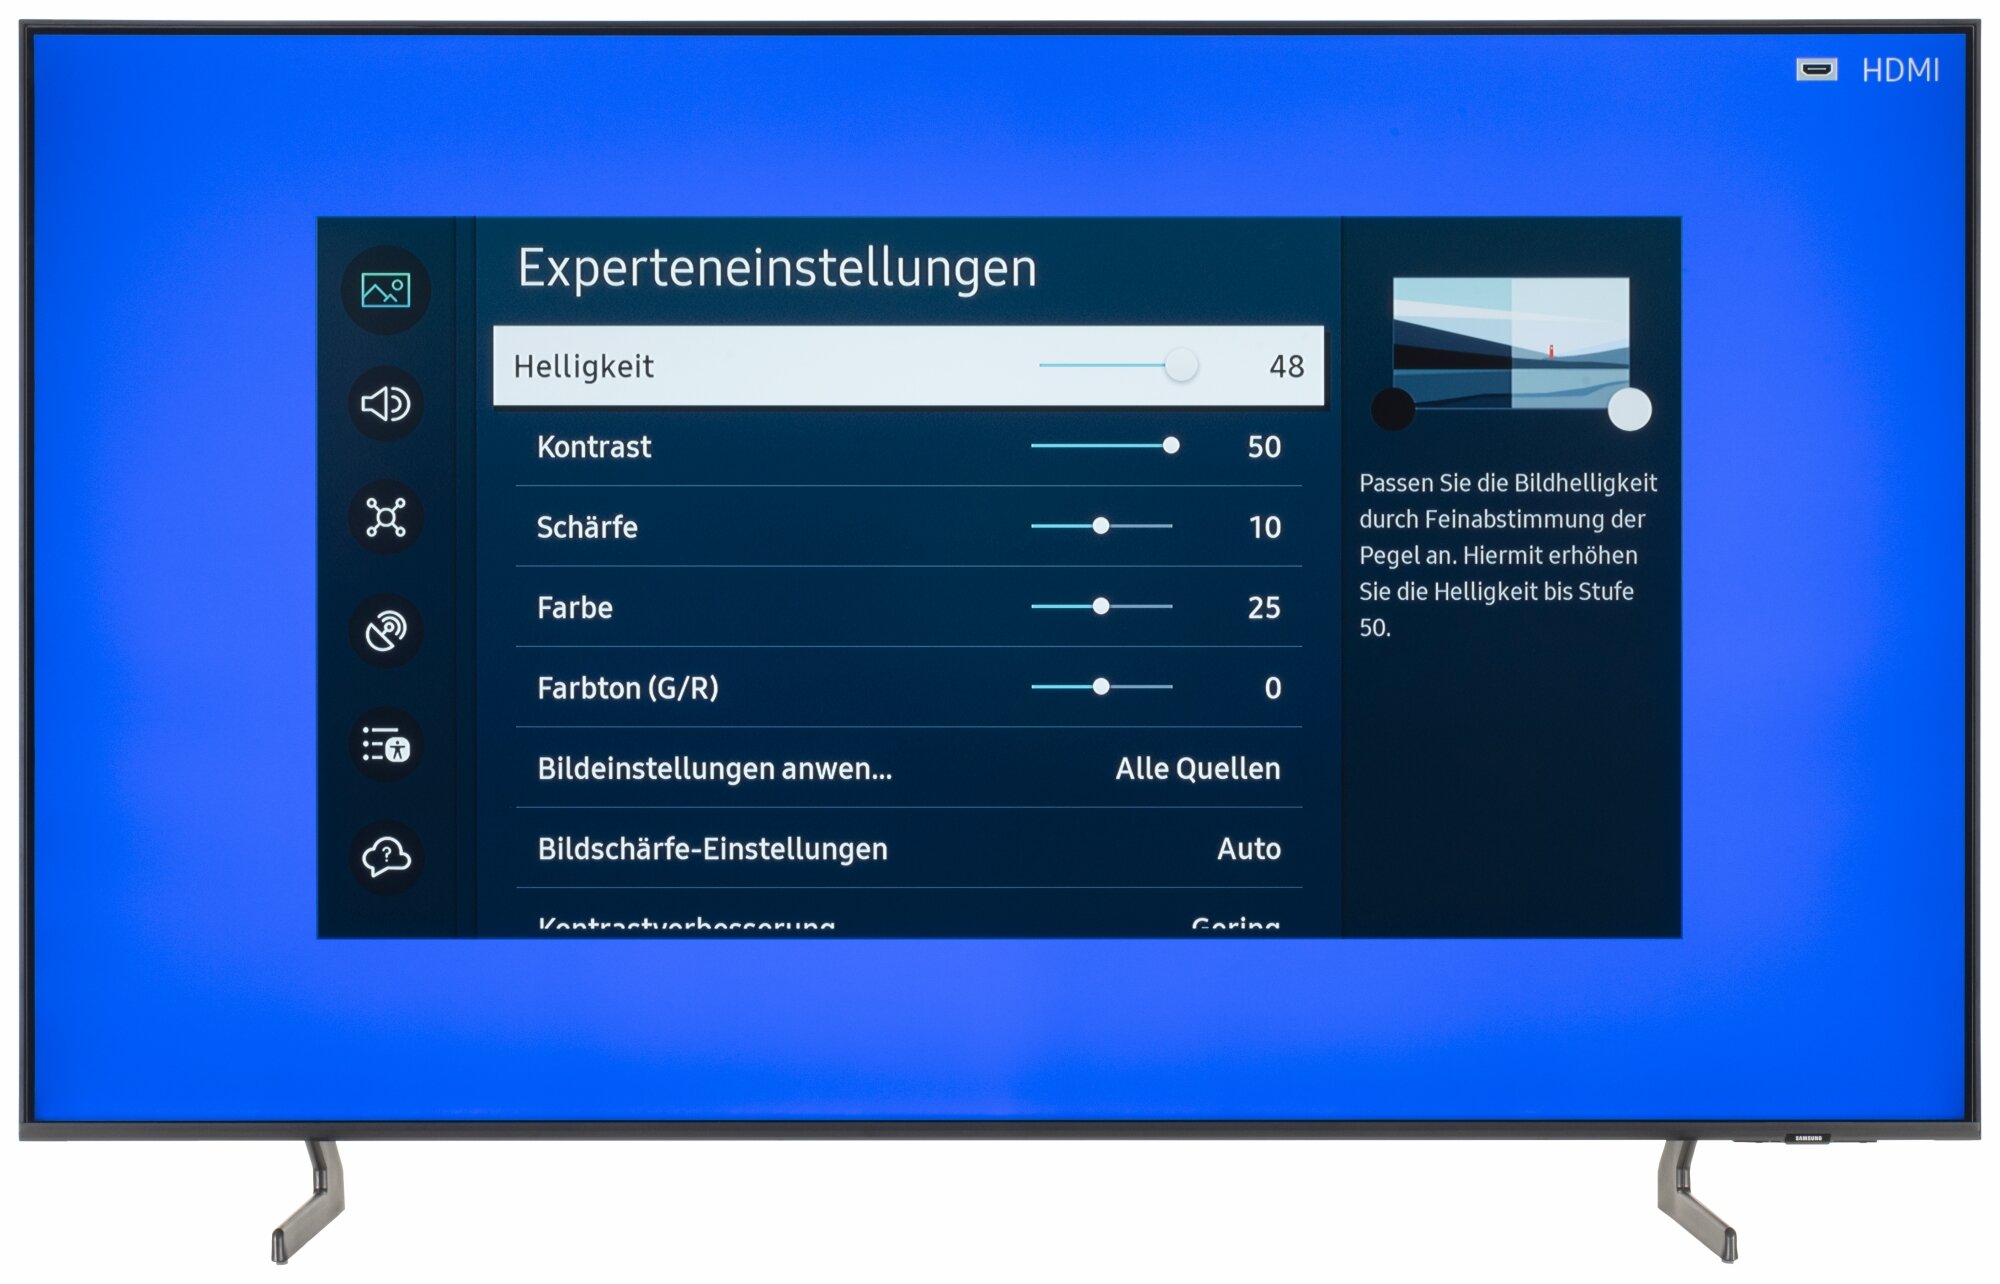Click the HDMI source icon
Viewport: 2000px width, 1284px height.
[x=1816, y=70]
